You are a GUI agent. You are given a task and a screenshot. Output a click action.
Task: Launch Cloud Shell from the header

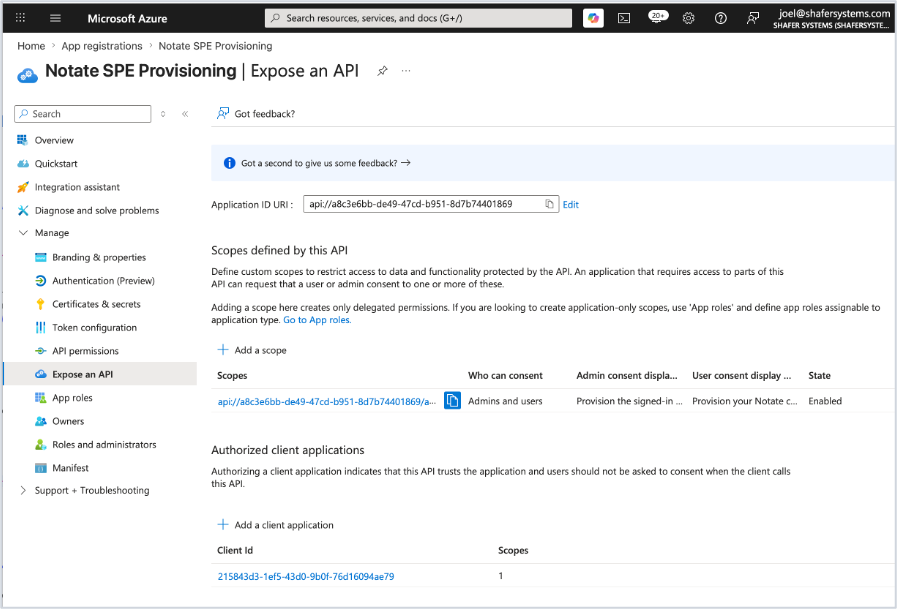coord(624,18)
